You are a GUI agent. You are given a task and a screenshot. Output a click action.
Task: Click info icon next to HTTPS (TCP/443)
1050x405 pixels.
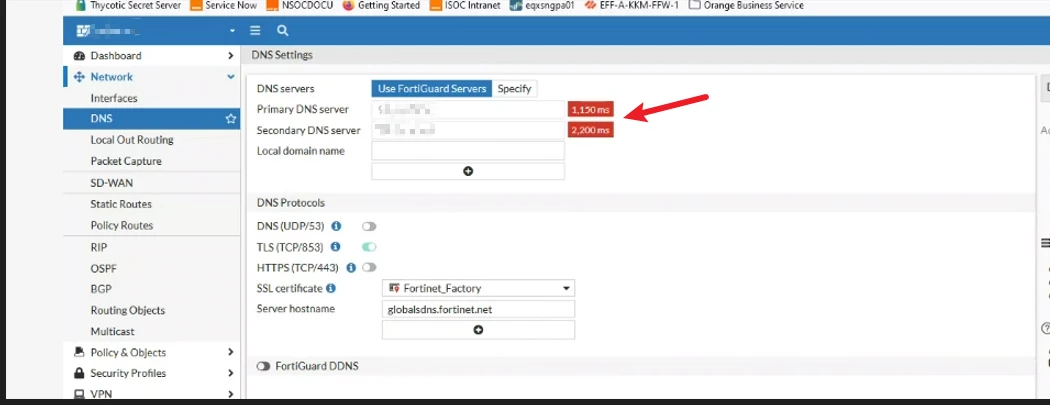pyautogui.click(x=351, y=268)
